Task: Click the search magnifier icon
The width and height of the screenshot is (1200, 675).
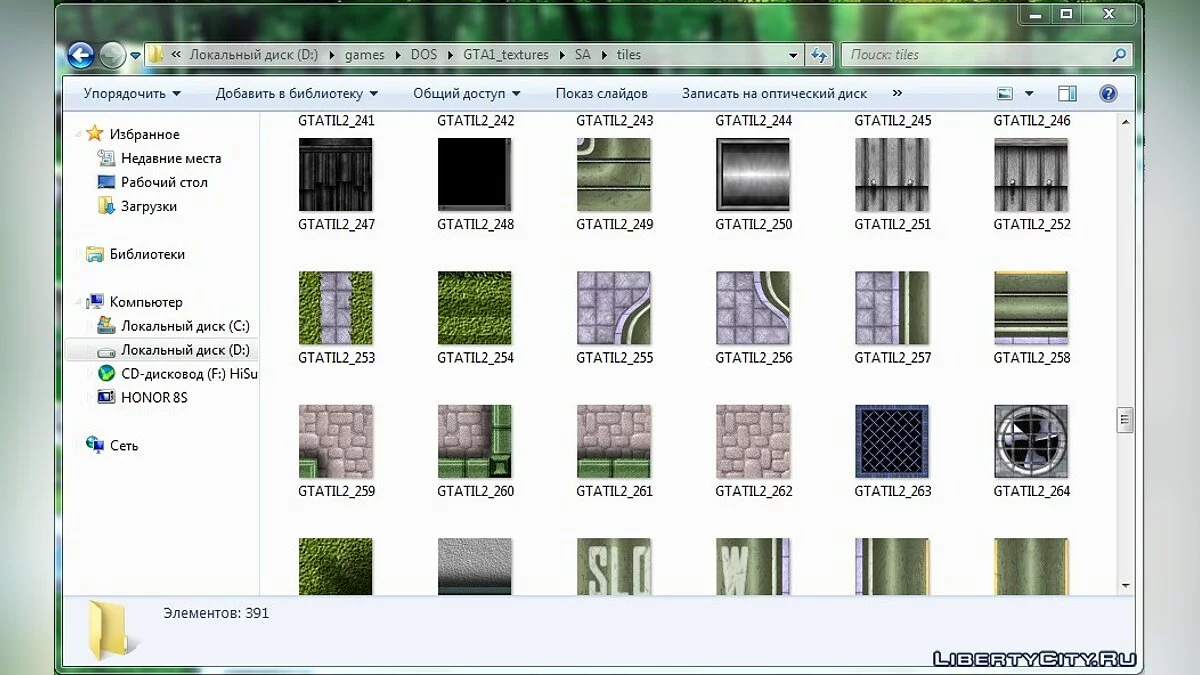Action: click(1119, 55)
